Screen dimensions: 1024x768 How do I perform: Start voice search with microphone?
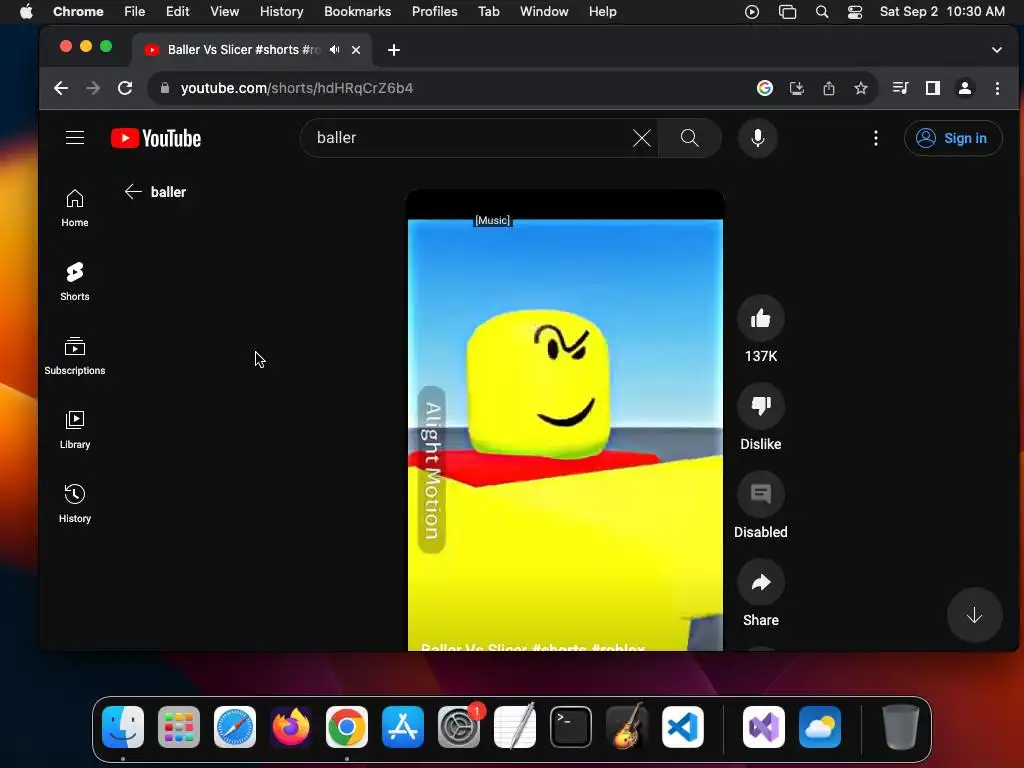758,138
